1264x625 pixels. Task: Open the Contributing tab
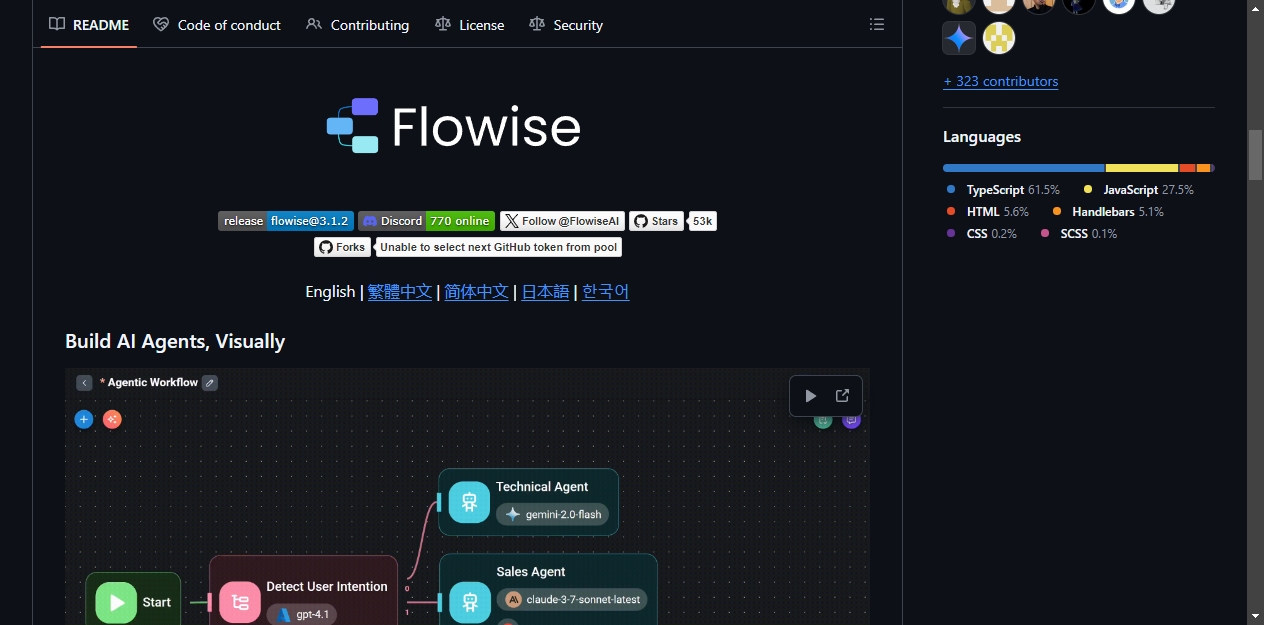(x=358, y=24)
